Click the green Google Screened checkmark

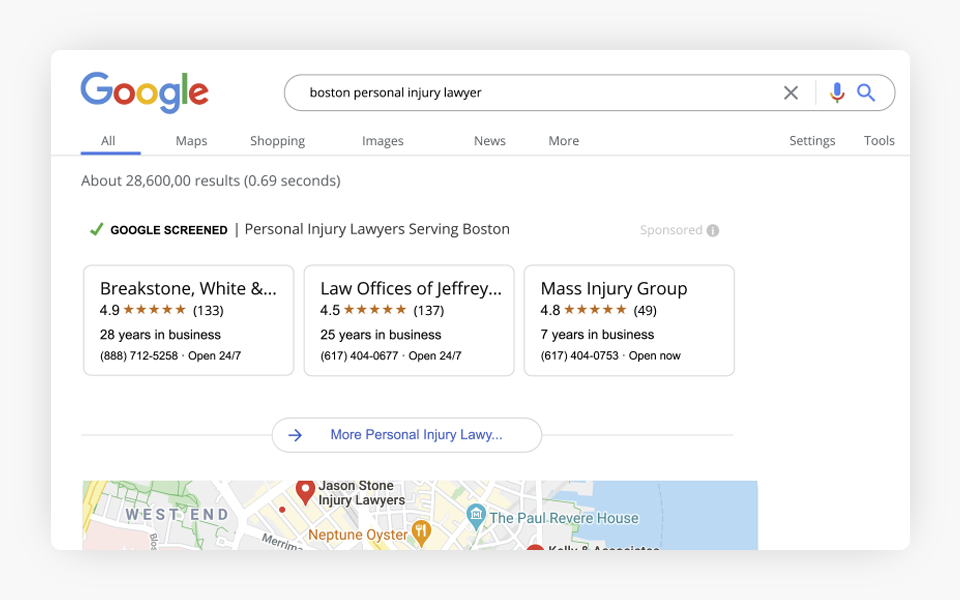tap(96, 229)
